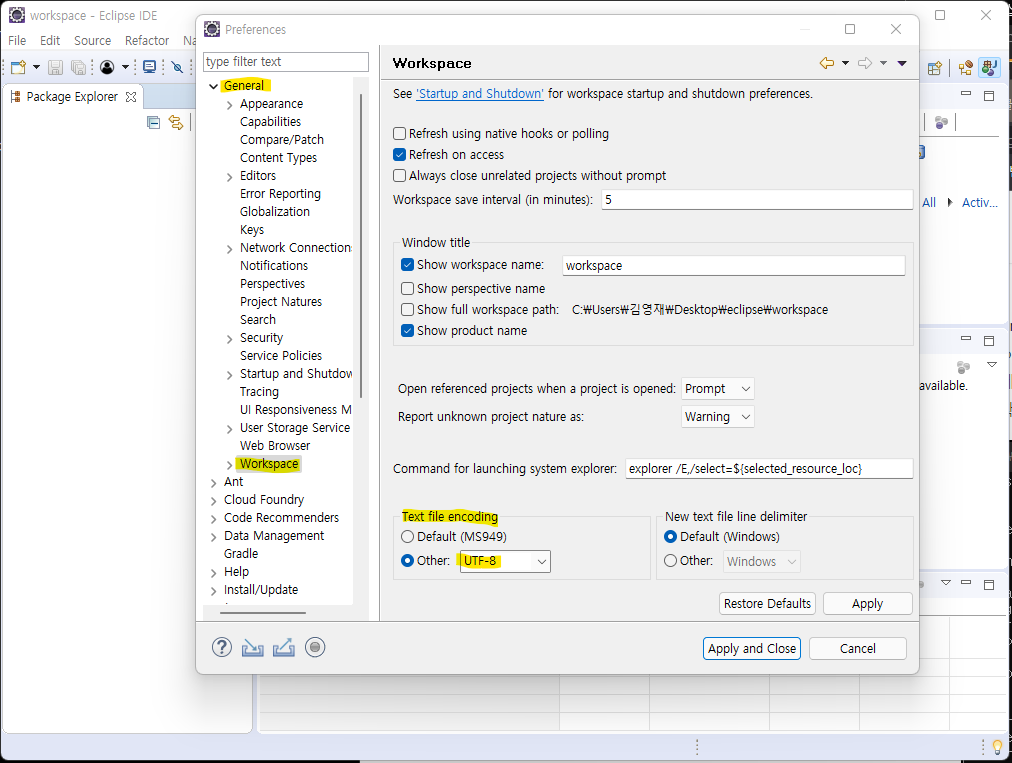
Task: Select Other line delimiter radio button
Action: (671, 560)
